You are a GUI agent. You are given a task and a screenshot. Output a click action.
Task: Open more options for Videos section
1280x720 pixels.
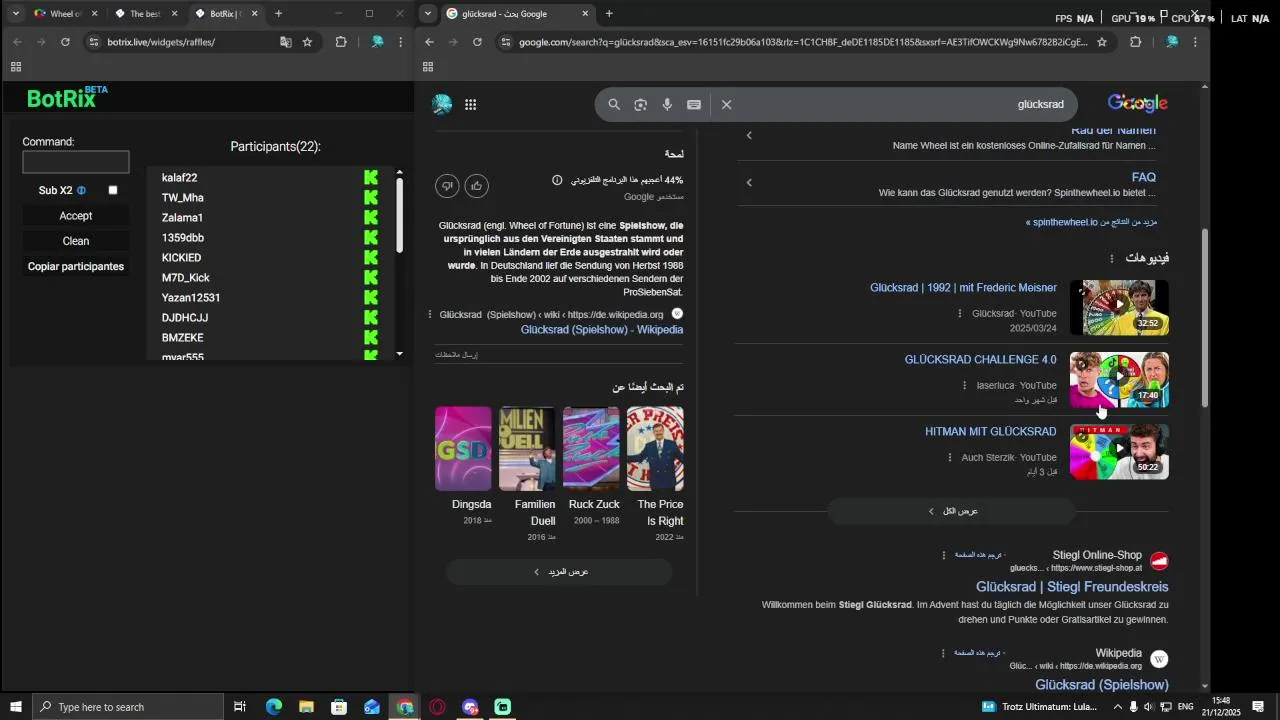[1111, 259]
